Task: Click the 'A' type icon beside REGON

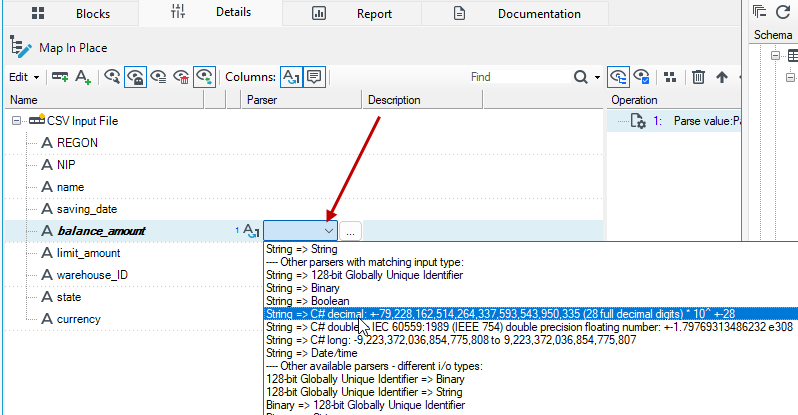Action: tap(47, 143)
